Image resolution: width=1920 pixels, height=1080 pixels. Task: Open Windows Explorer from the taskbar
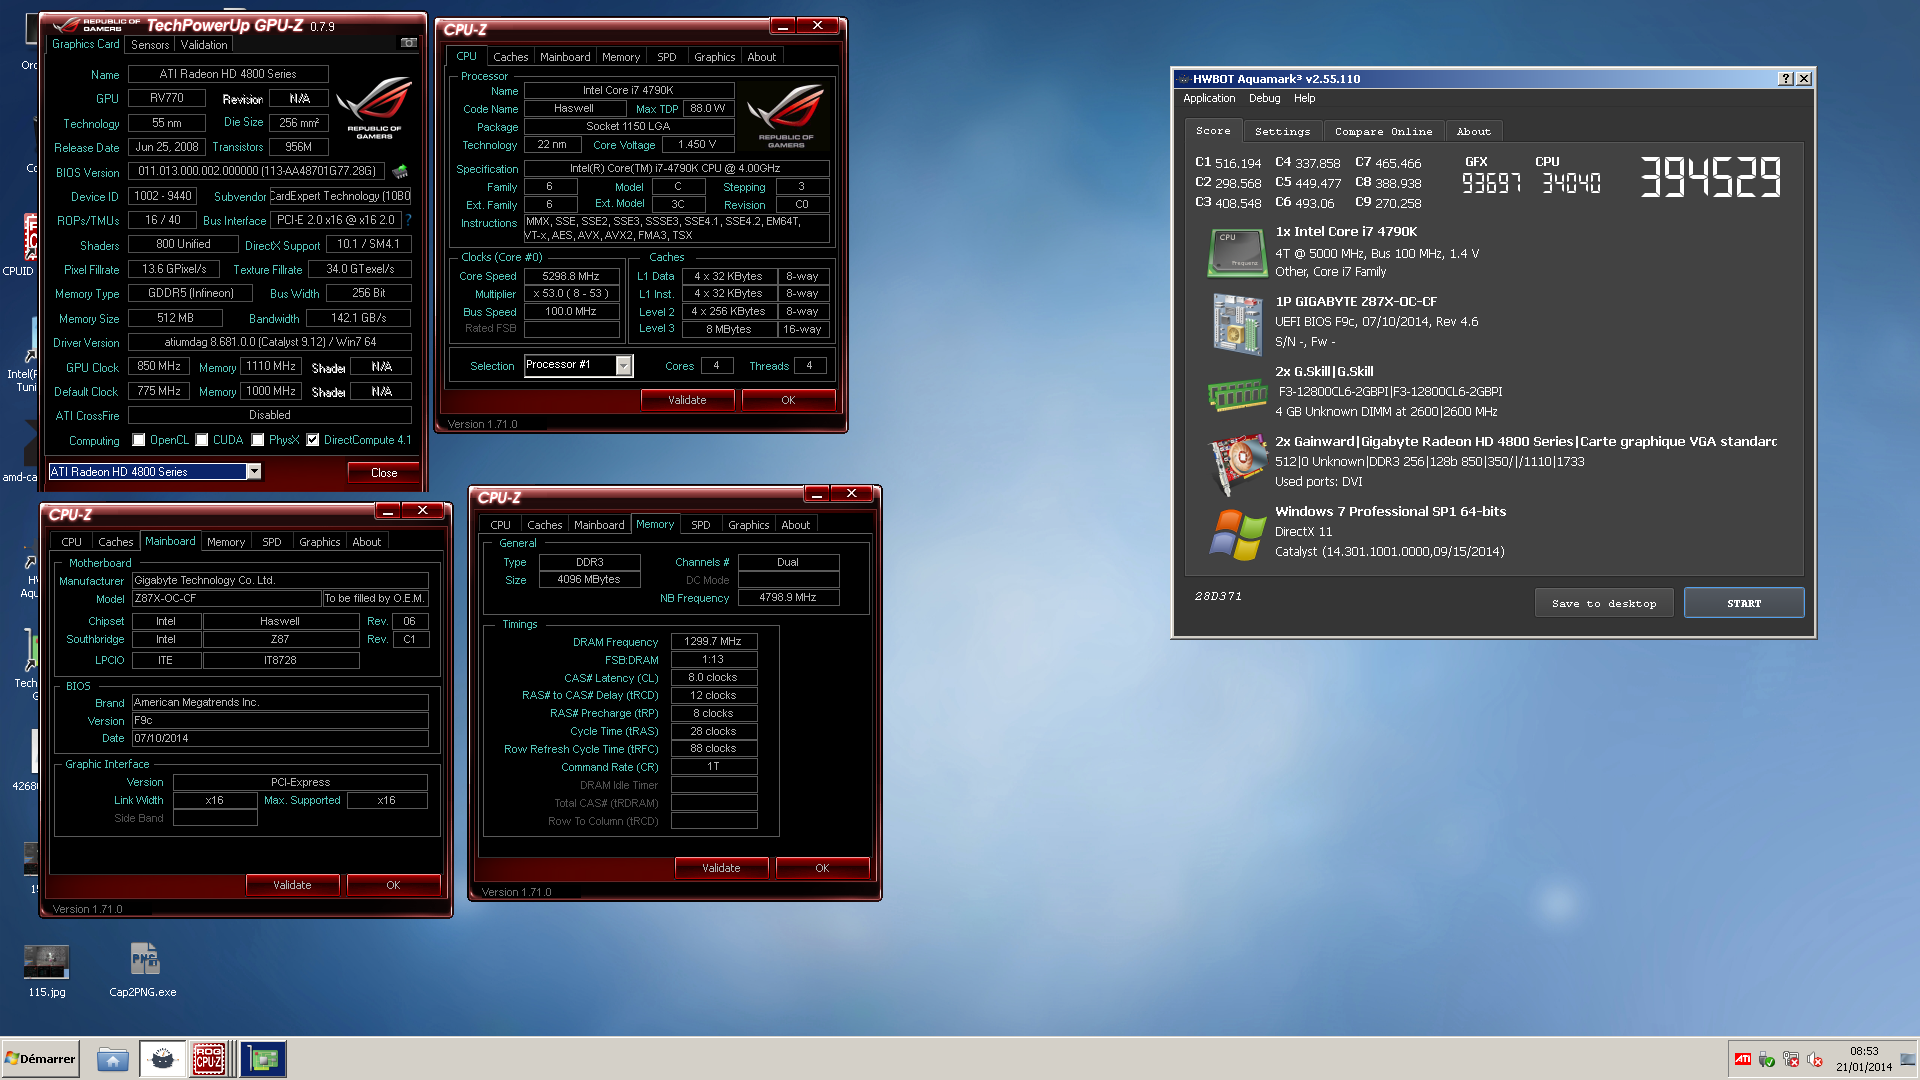[x=113, y=1059]
